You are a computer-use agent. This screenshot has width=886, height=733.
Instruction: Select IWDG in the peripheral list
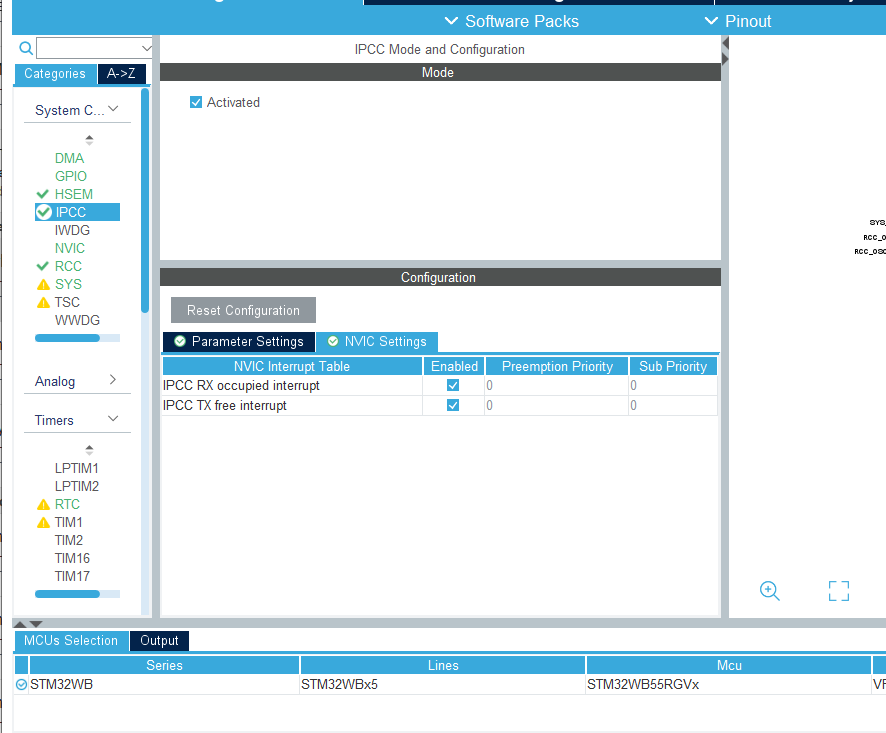coord(72,230)
